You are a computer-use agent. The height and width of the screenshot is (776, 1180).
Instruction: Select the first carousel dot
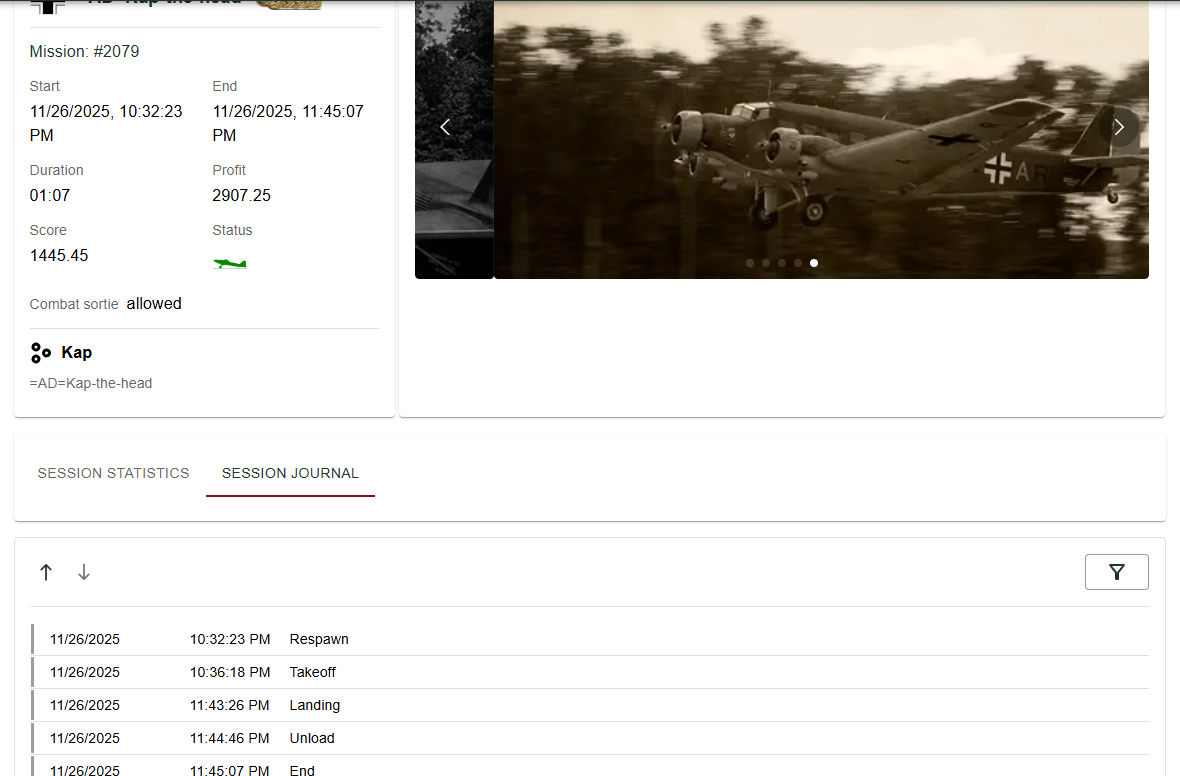click(x=749, y=262)
